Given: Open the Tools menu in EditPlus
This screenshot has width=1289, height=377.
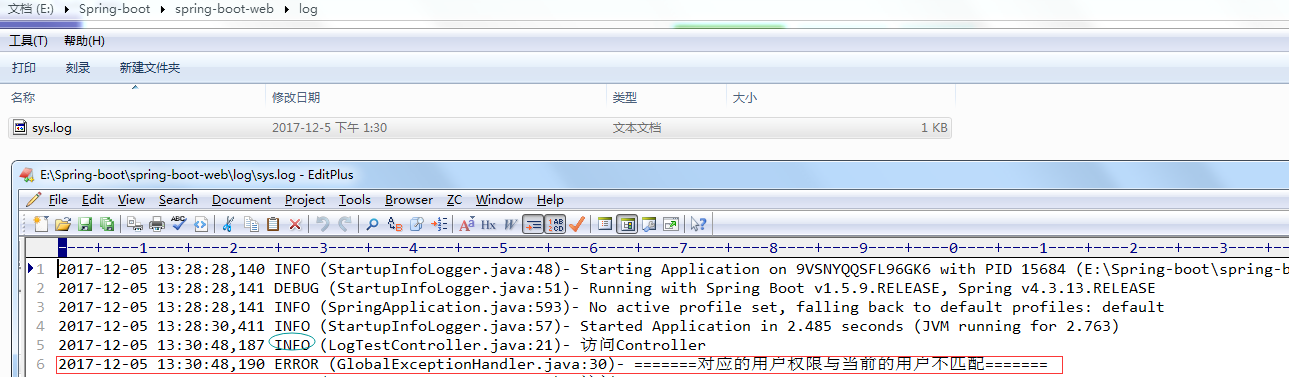Looking at the screenshot, I should click(355, 200).
